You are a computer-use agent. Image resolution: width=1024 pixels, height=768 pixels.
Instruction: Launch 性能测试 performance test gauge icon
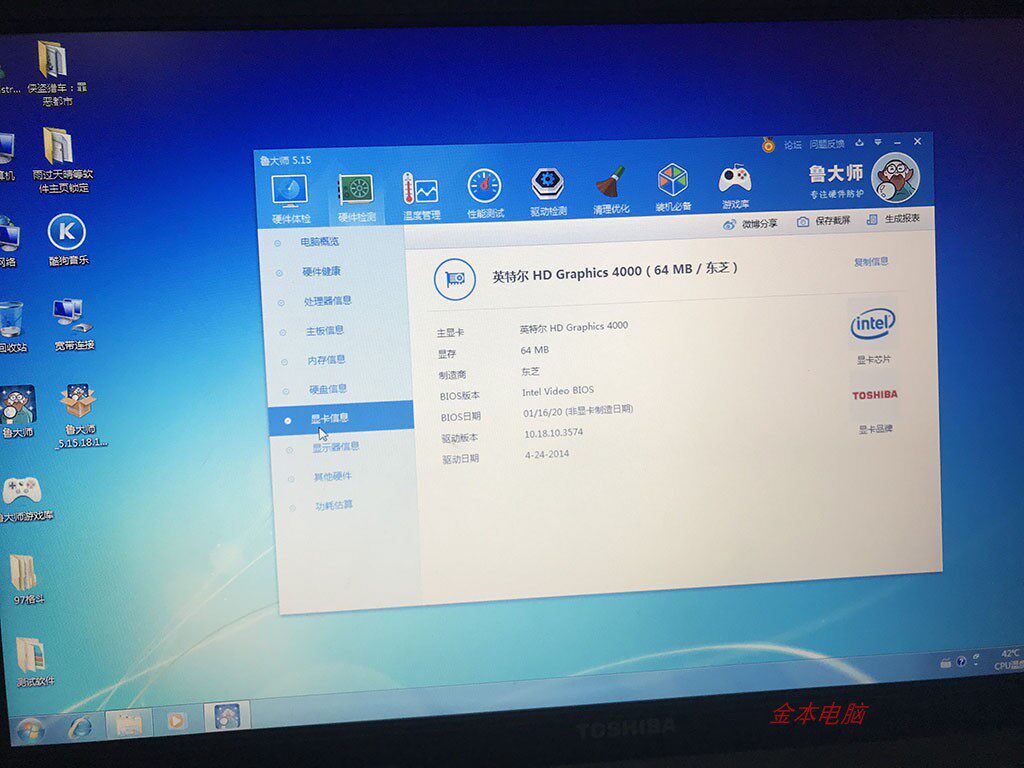(485, 193)
